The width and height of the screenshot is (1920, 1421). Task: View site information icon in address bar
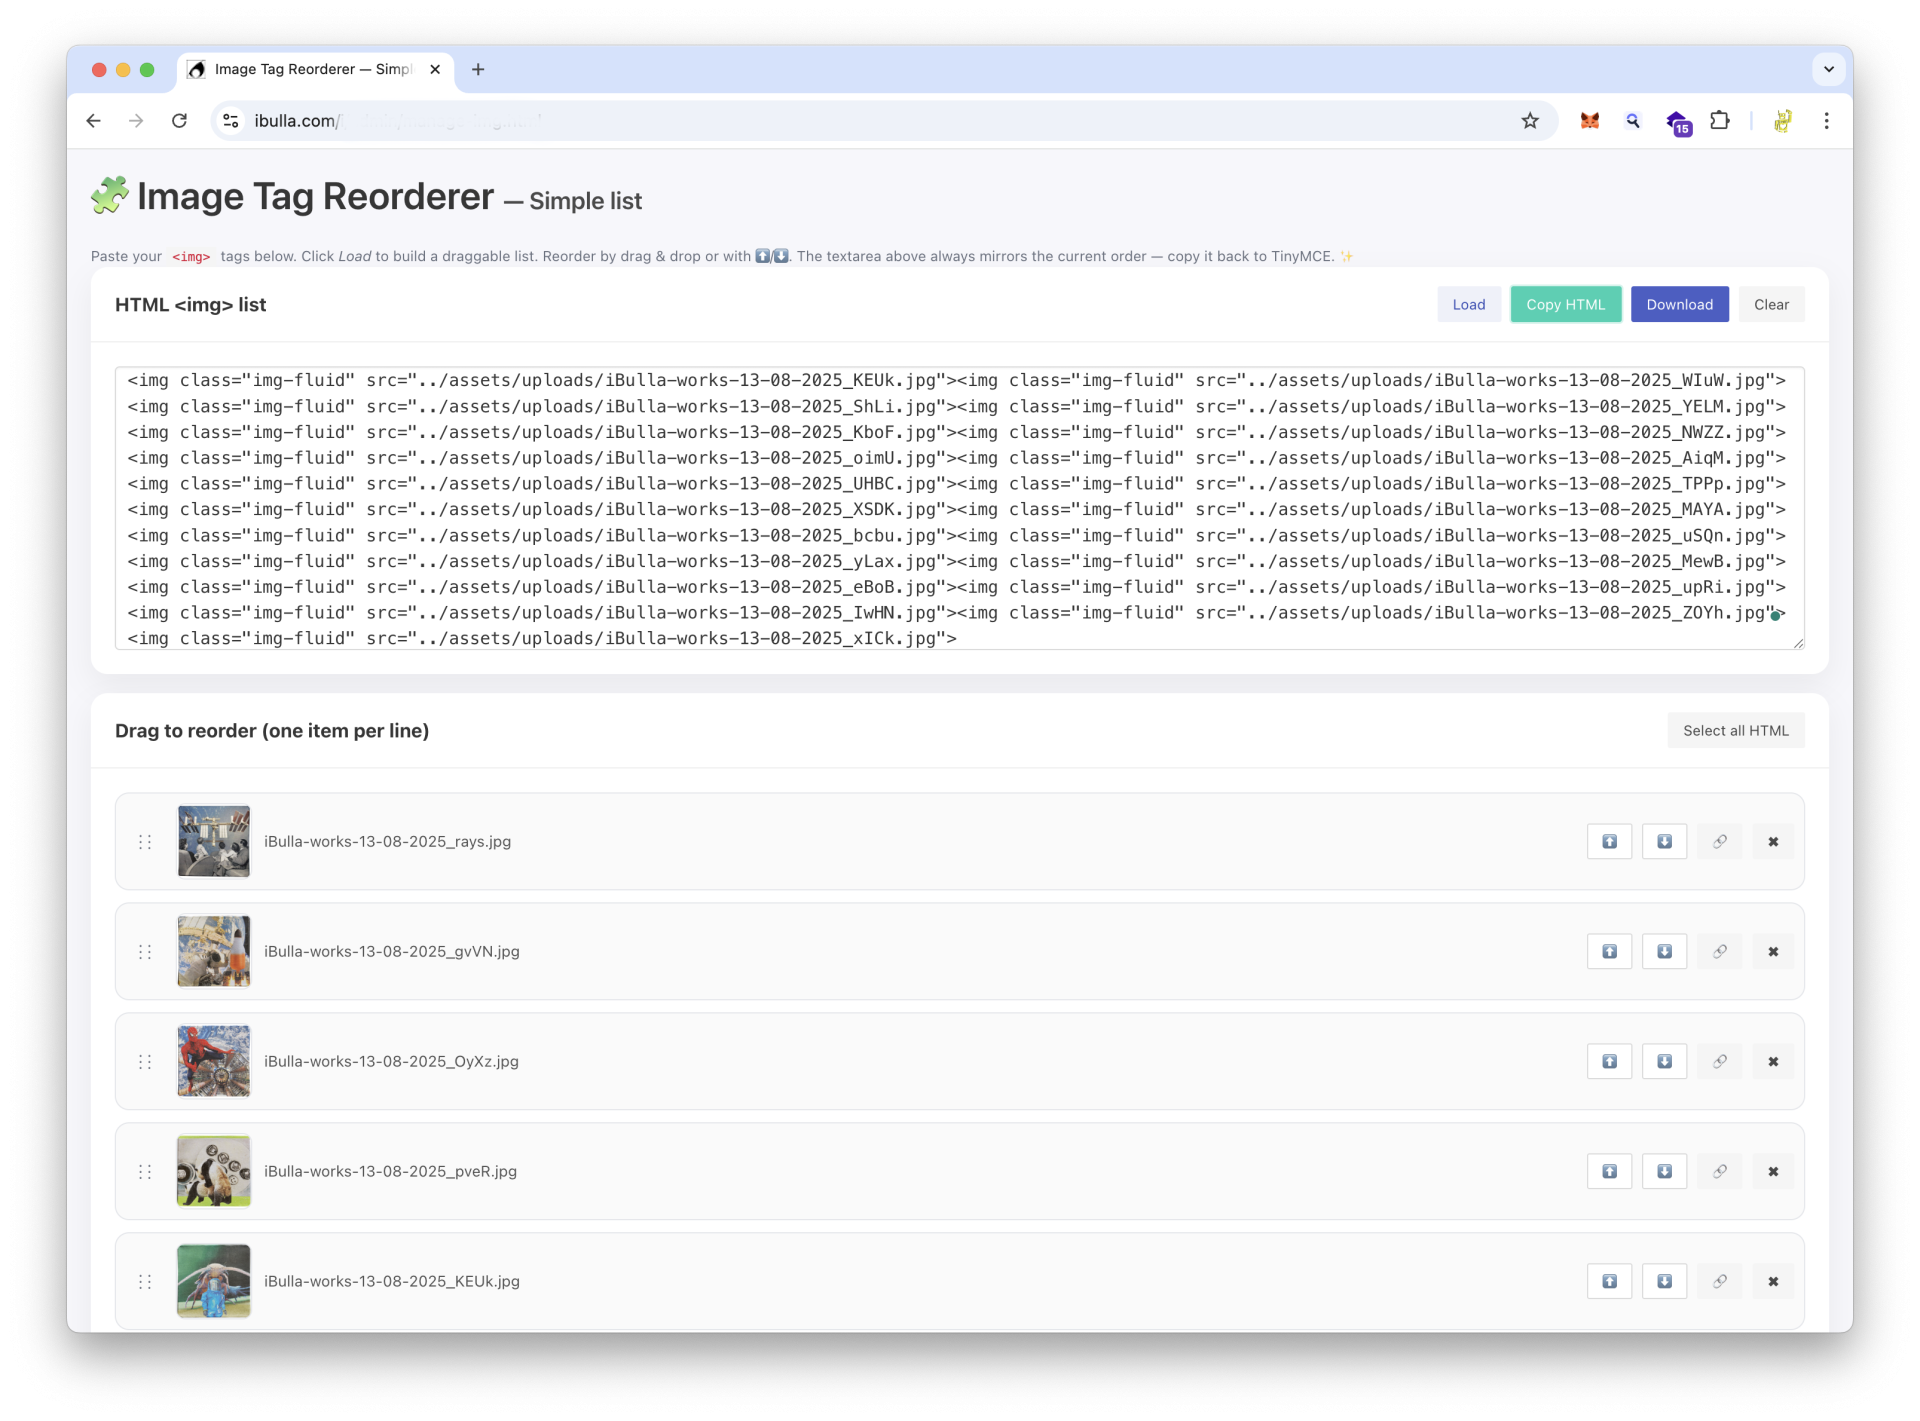[231, 121]
